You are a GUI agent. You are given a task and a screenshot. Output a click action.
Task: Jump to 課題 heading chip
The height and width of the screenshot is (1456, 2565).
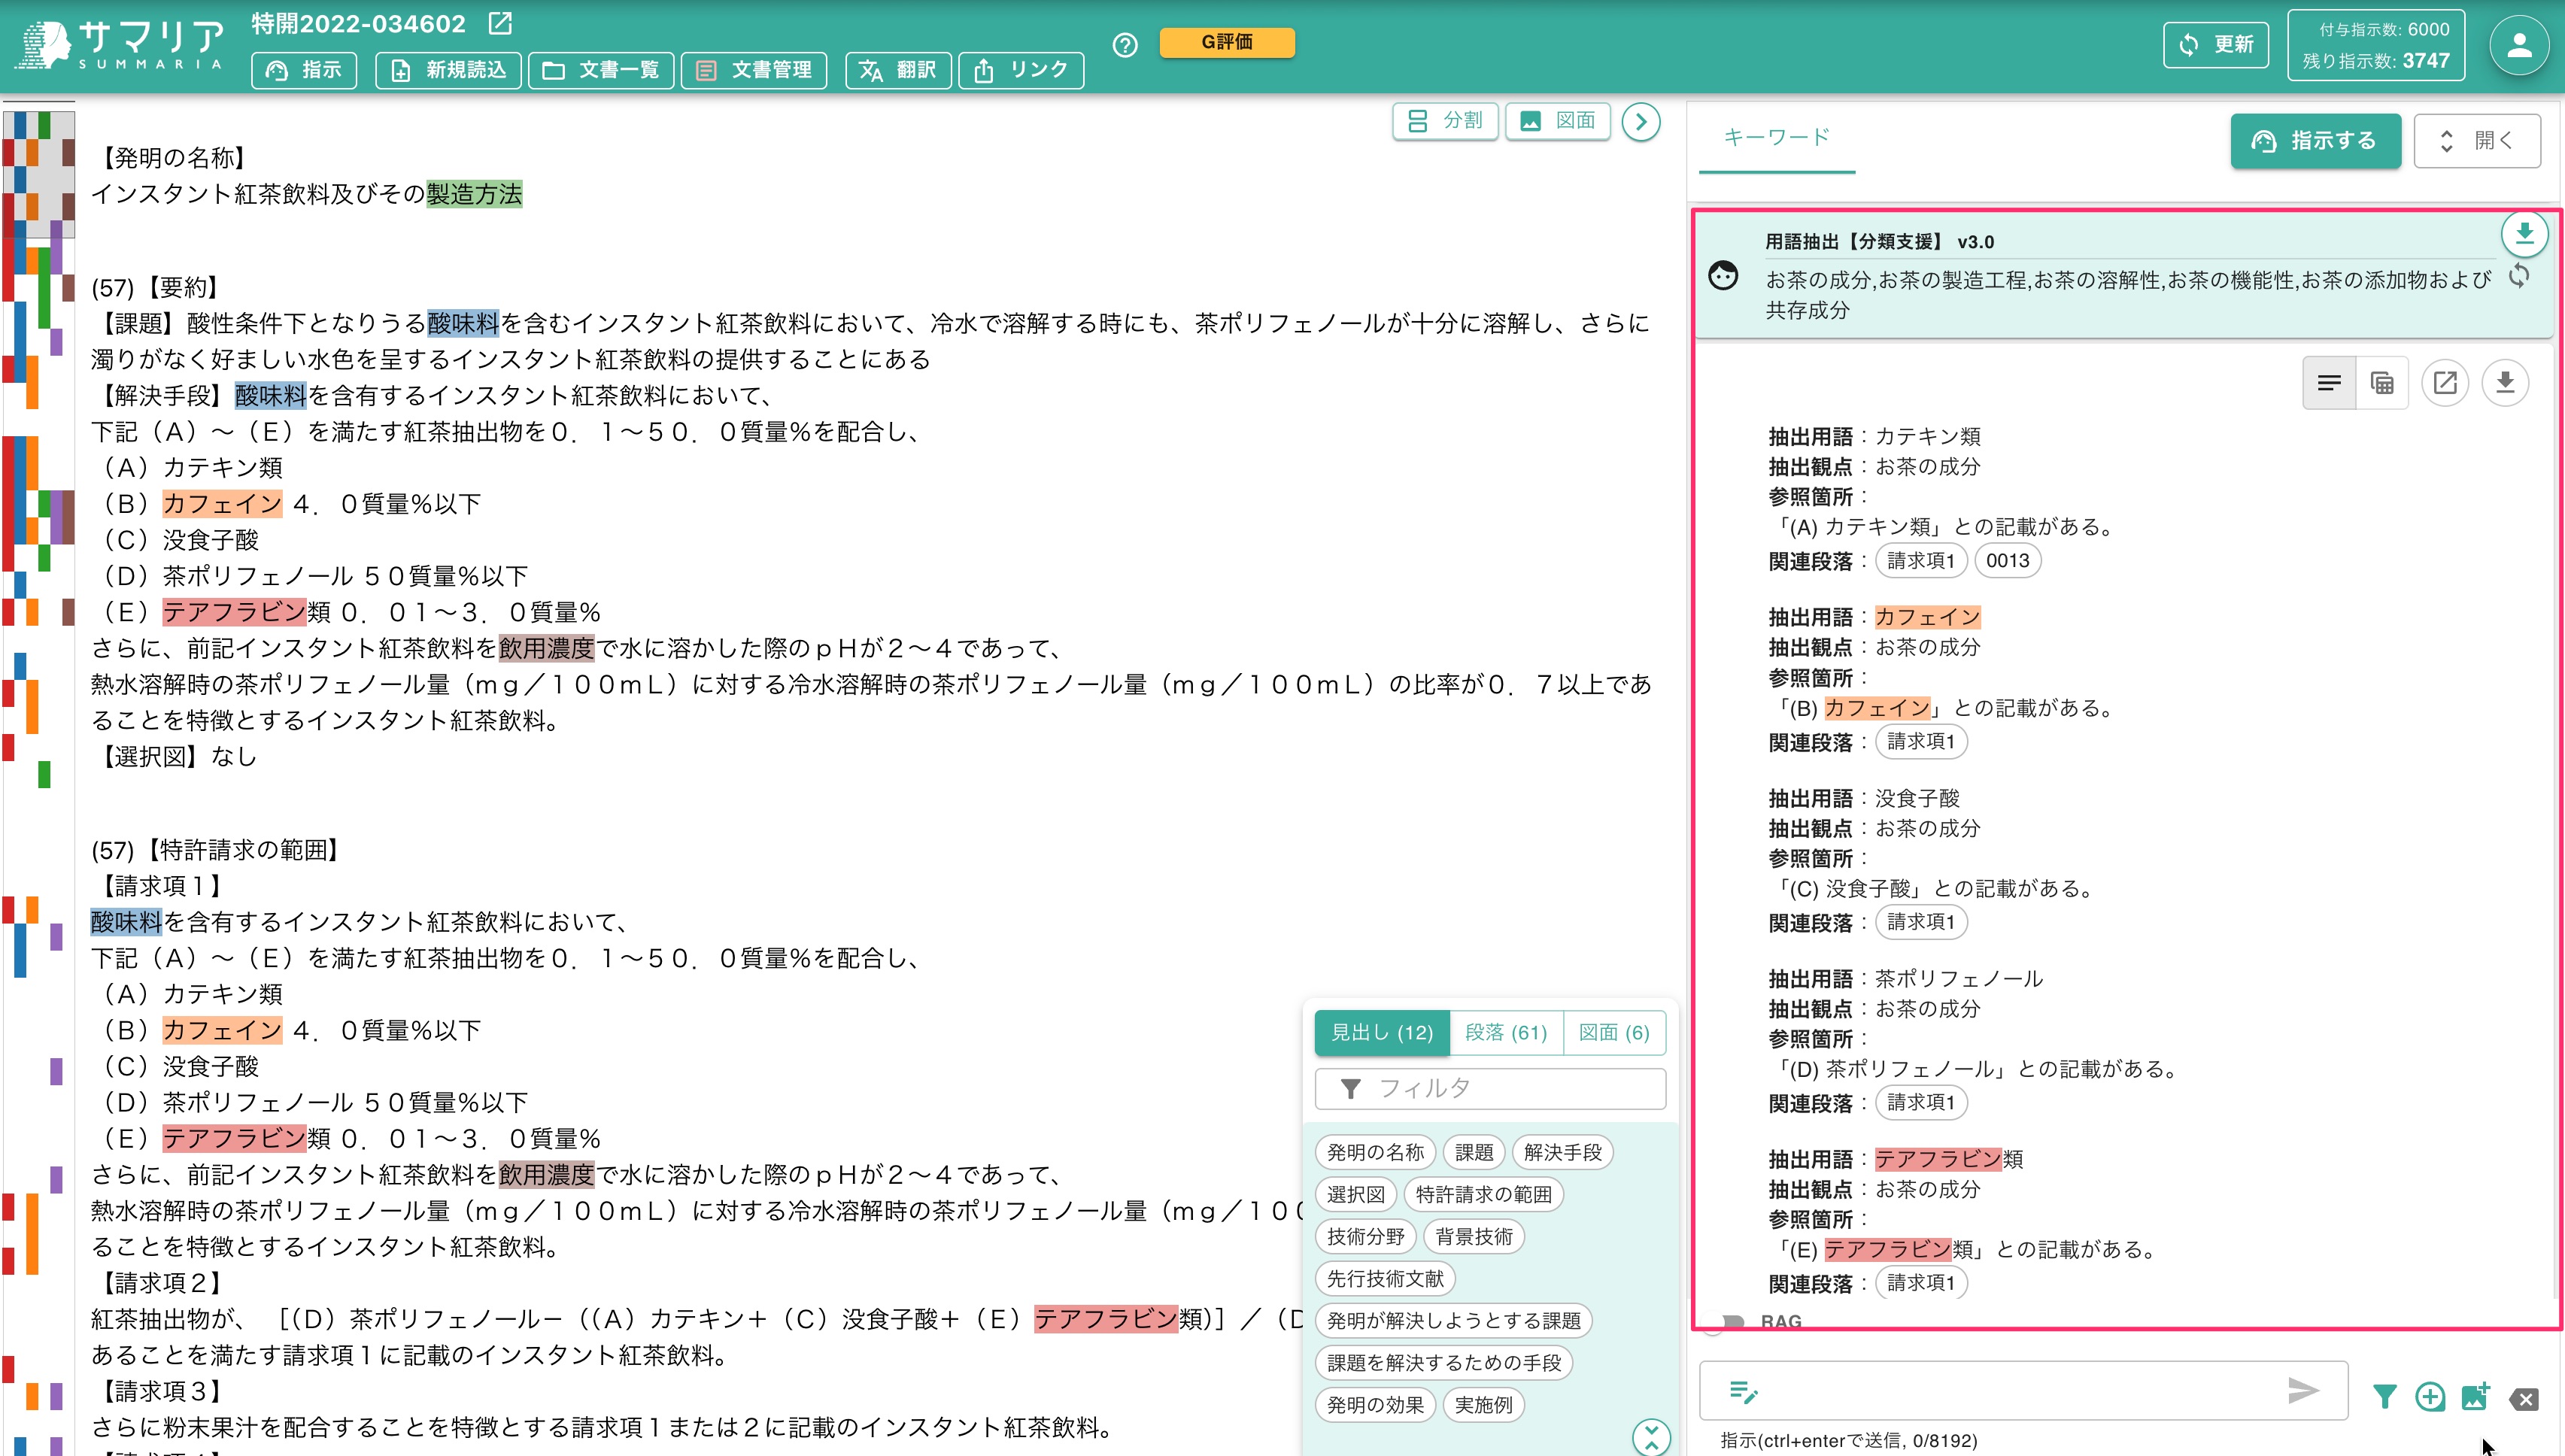[x=1474, y=1152]
